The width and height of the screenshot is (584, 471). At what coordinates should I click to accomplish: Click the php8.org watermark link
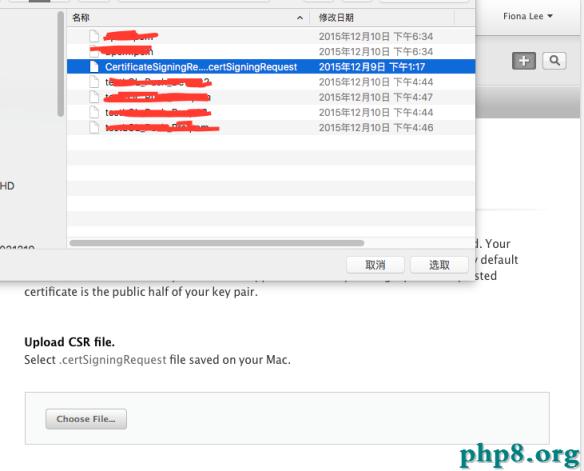pyautogui.click(x=520, y=455)
